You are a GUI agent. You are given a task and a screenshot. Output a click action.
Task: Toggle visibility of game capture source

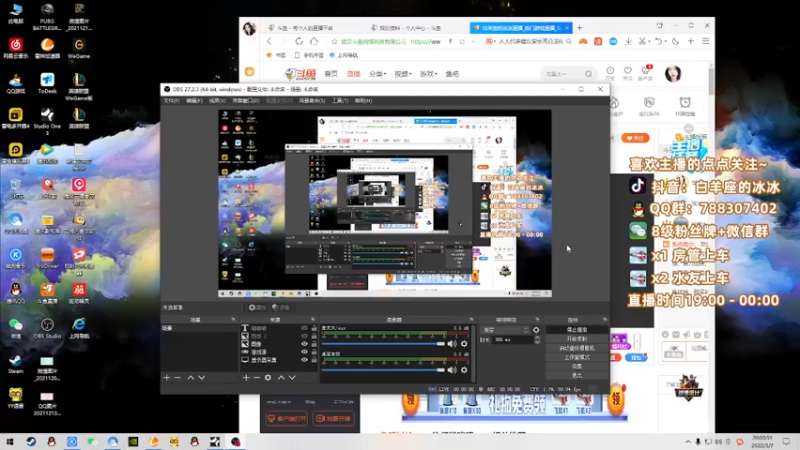pos(305,352)
